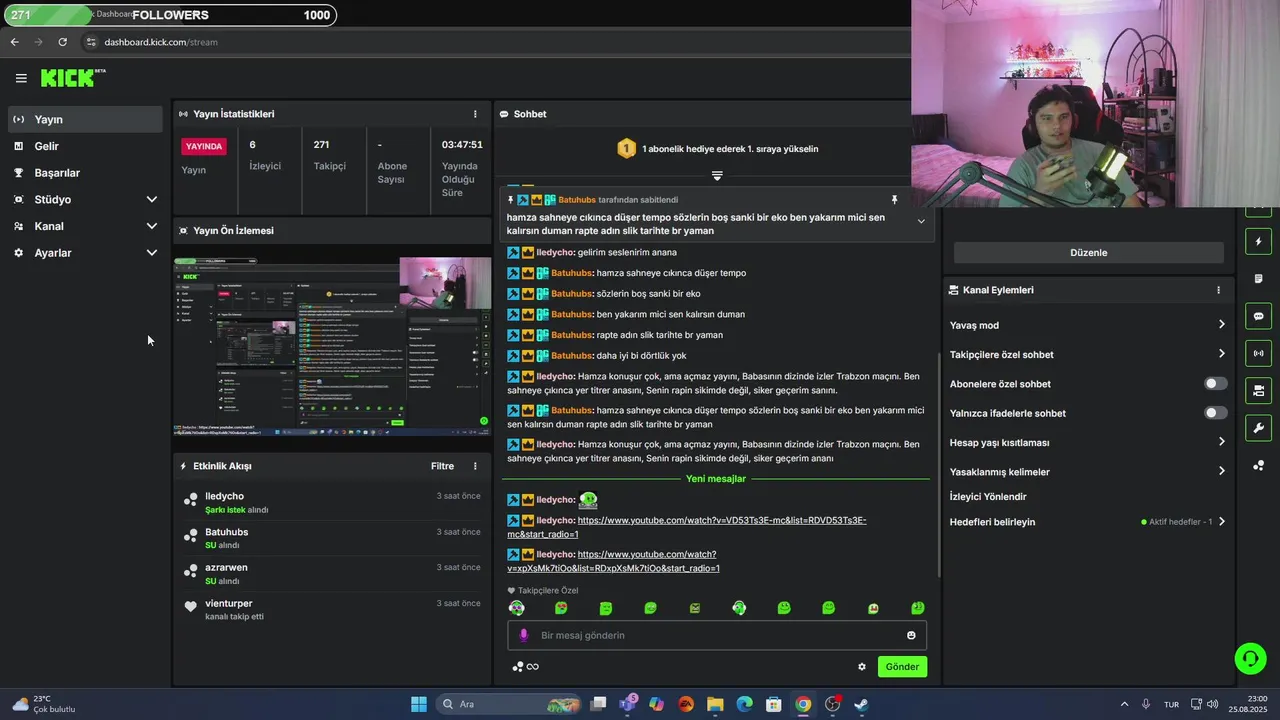Viewport: 1280px width, 720px height.
Task: Click the Yeni mesajlar divider label
Action: tap(716, 479)
